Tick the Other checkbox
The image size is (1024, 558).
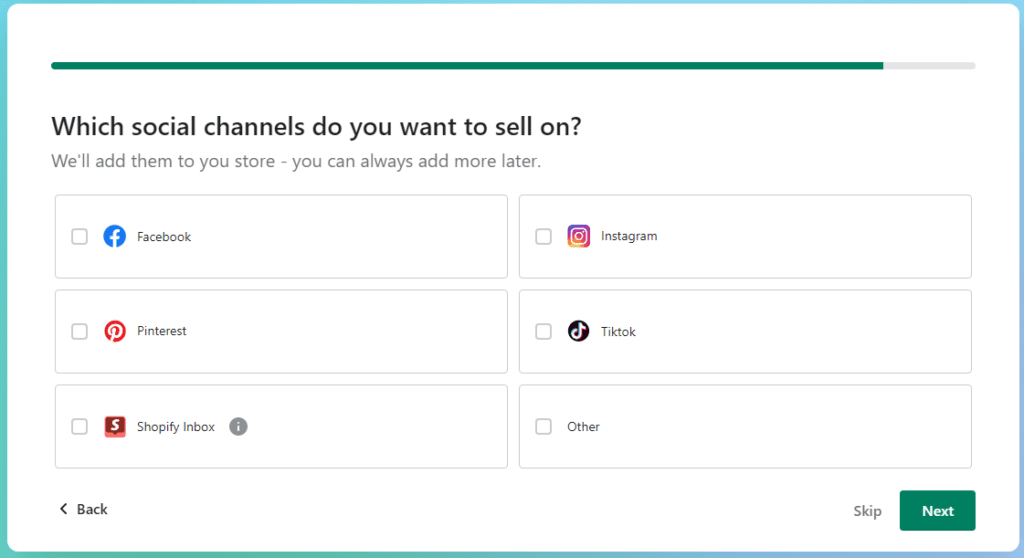pyautogui.click(x=543, y=427)
